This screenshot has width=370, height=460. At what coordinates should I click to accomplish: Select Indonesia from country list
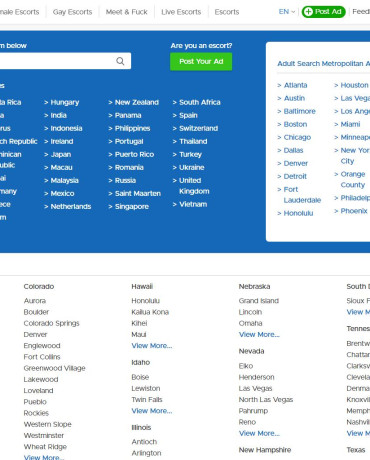tap(66, 128)
